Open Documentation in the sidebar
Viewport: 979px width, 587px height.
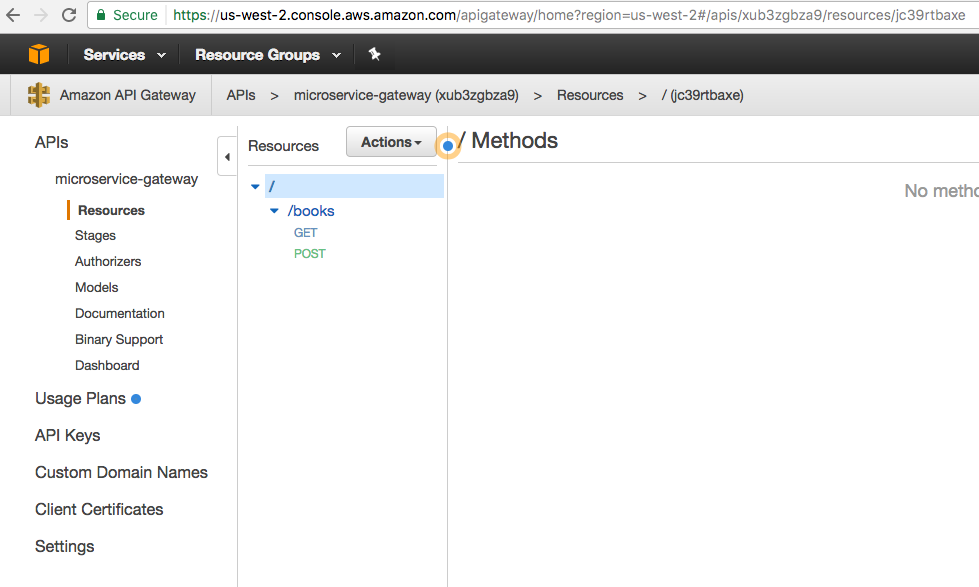pos(120,313)
